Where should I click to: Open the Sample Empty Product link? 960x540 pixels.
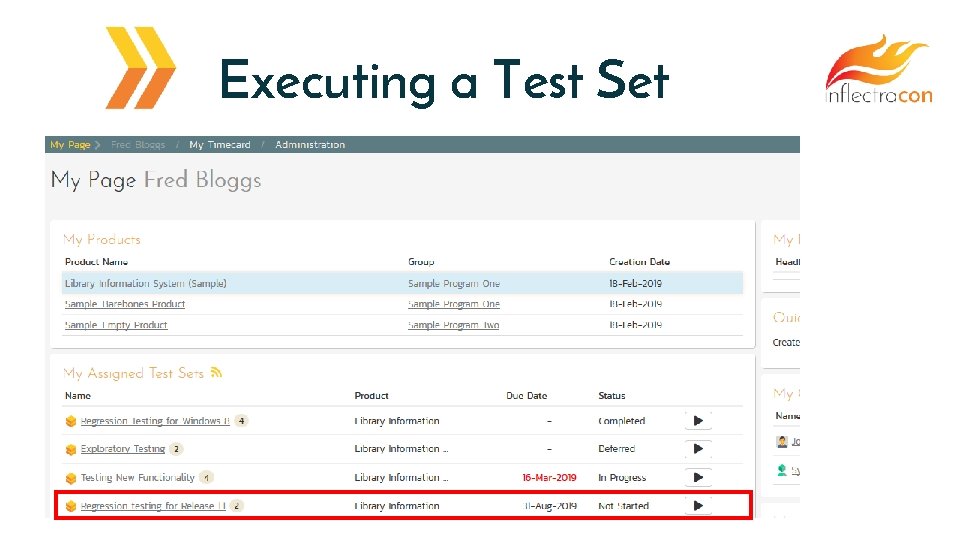click(116, 325)
